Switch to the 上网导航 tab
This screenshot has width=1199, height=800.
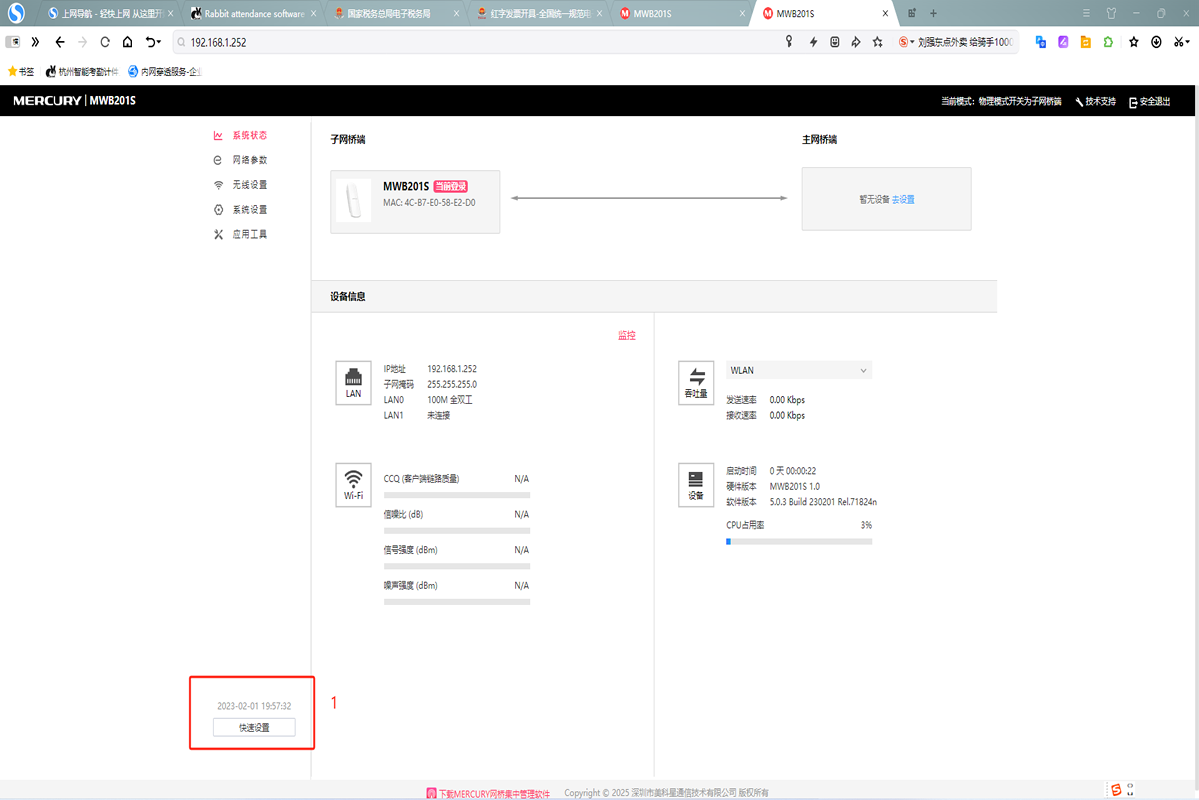click(x=109, y=14)
